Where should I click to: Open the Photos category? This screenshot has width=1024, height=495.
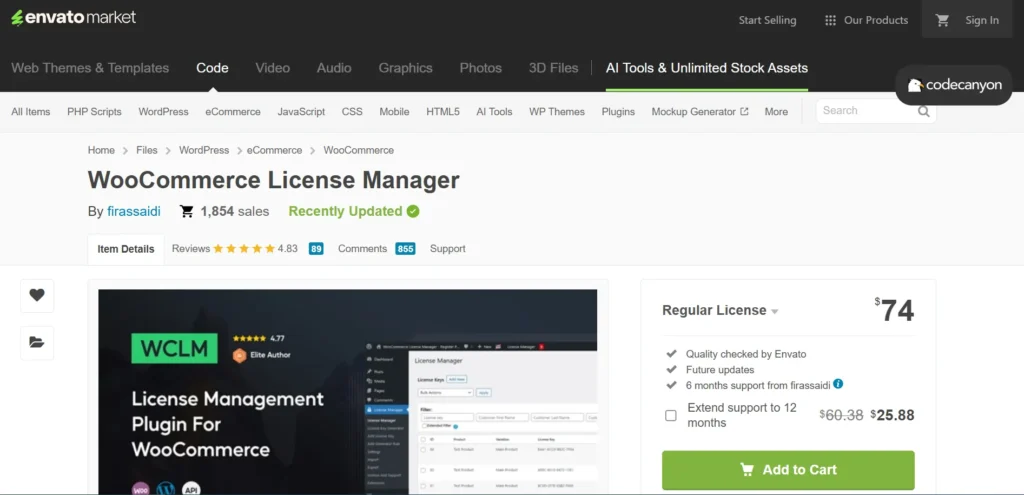tap(481, 68)
